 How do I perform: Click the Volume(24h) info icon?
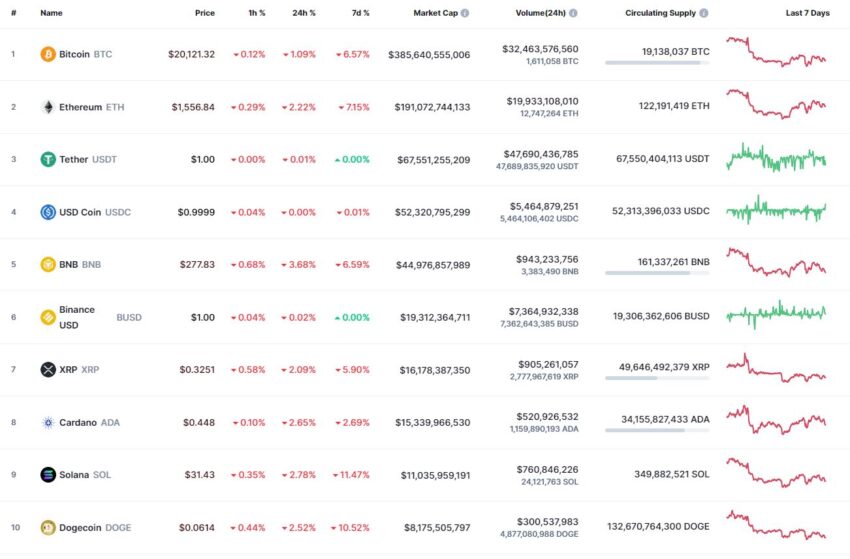coord(573,13)
